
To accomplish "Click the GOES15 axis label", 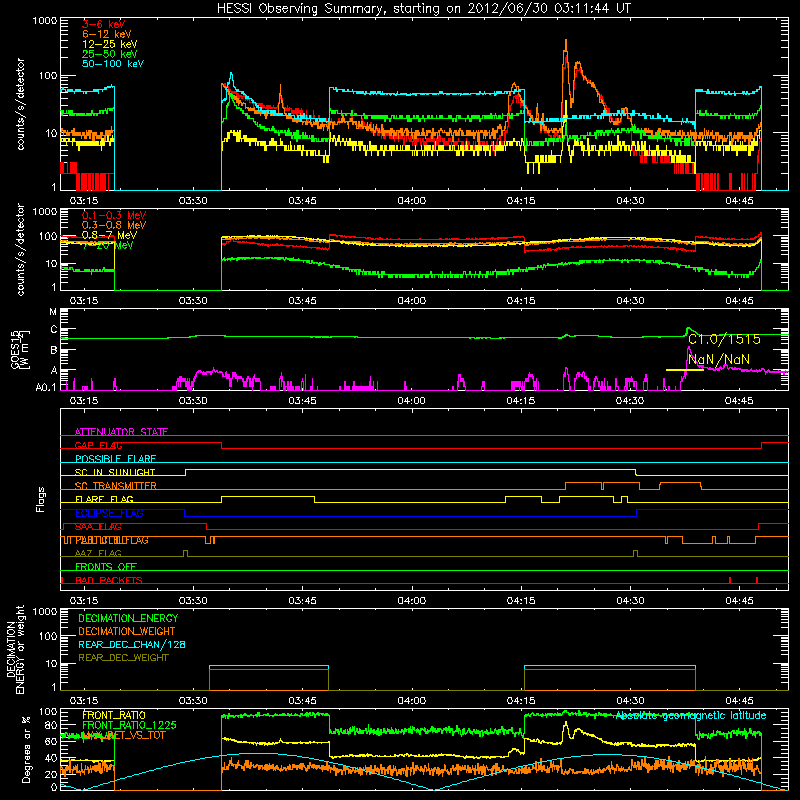I will pos(19,349).
